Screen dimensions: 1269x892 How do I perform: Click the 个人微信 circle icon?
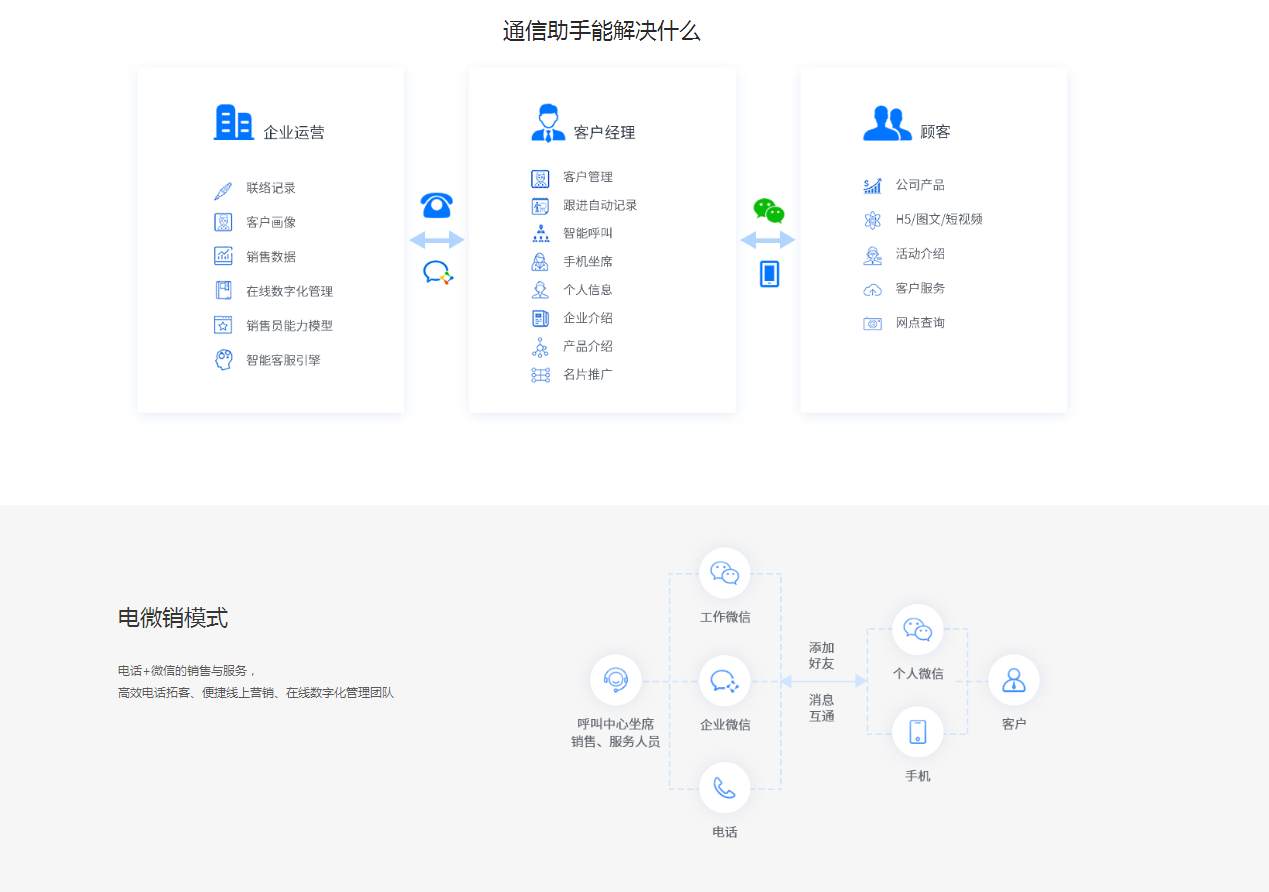(917, 630)
